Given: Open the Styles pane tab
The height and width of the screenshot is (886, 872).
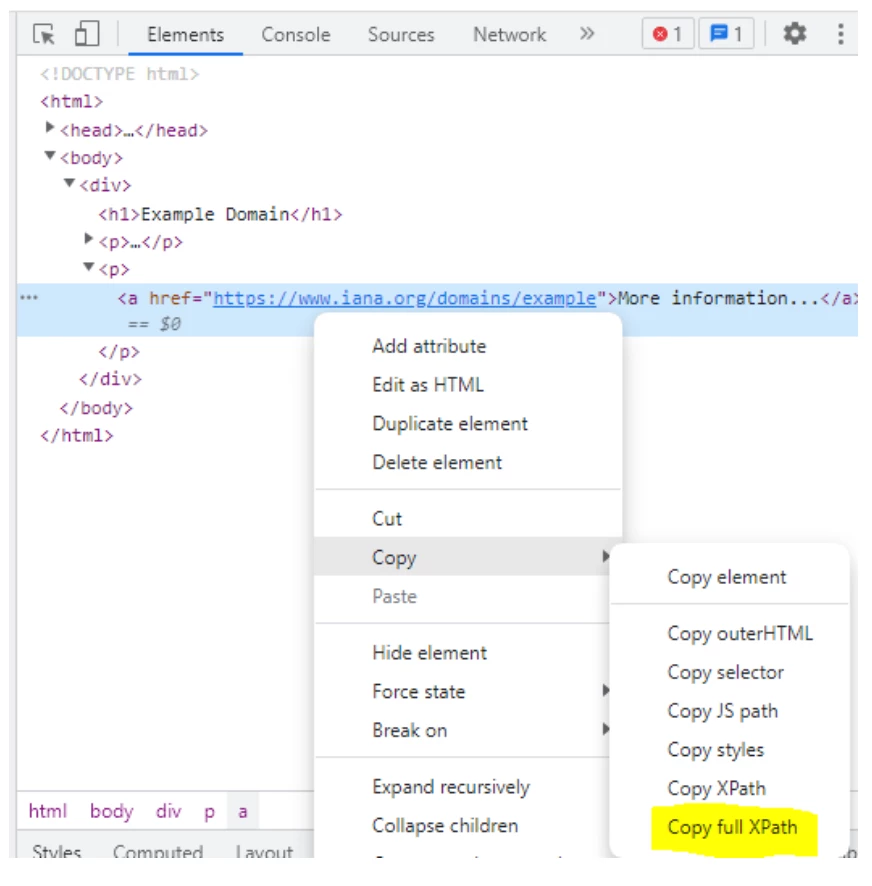Looking at the screenshot, I should (x=57, y=850).
